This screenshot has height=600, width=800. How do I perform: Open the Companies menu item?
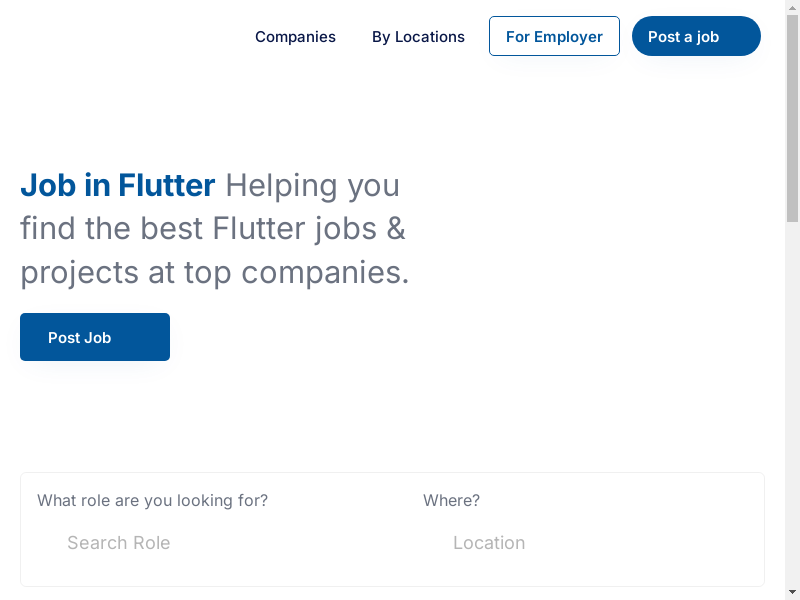295,37
